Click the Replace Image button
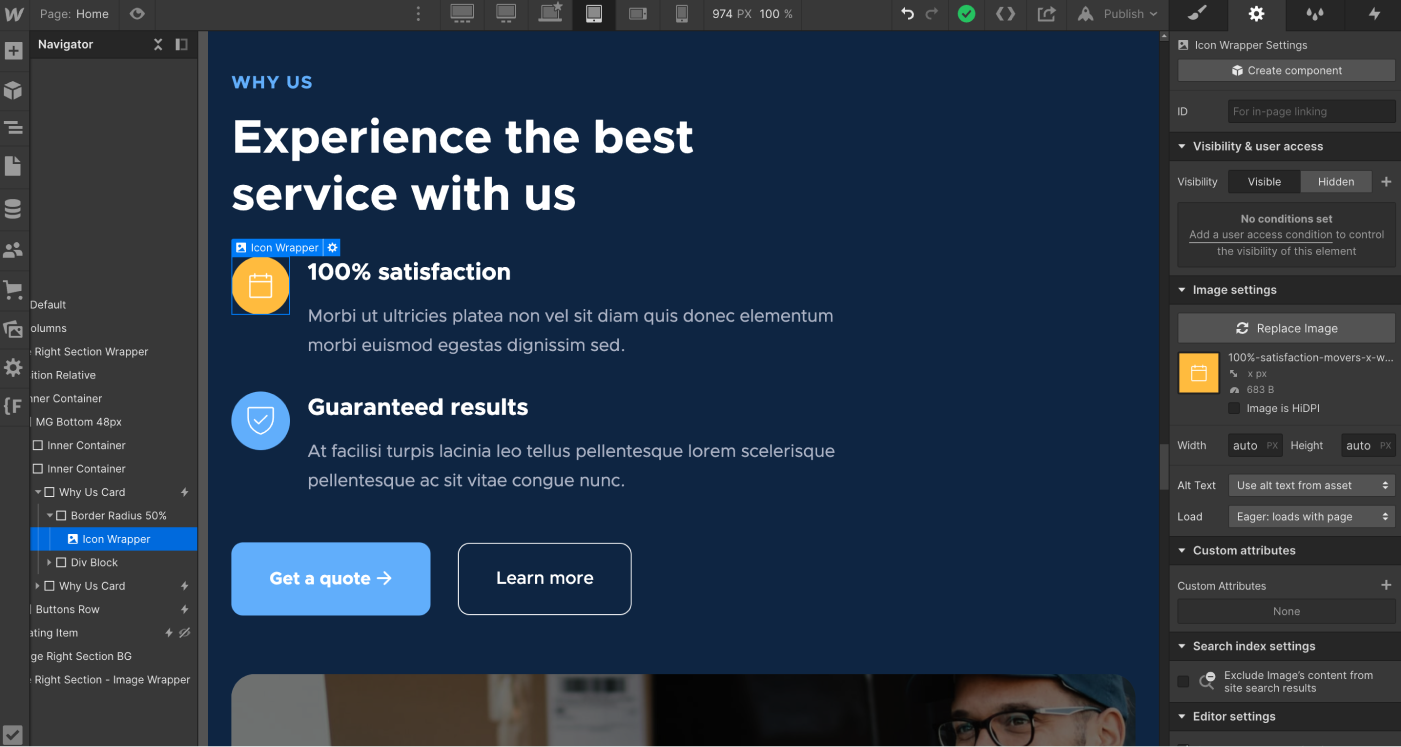 point(1286,328)
